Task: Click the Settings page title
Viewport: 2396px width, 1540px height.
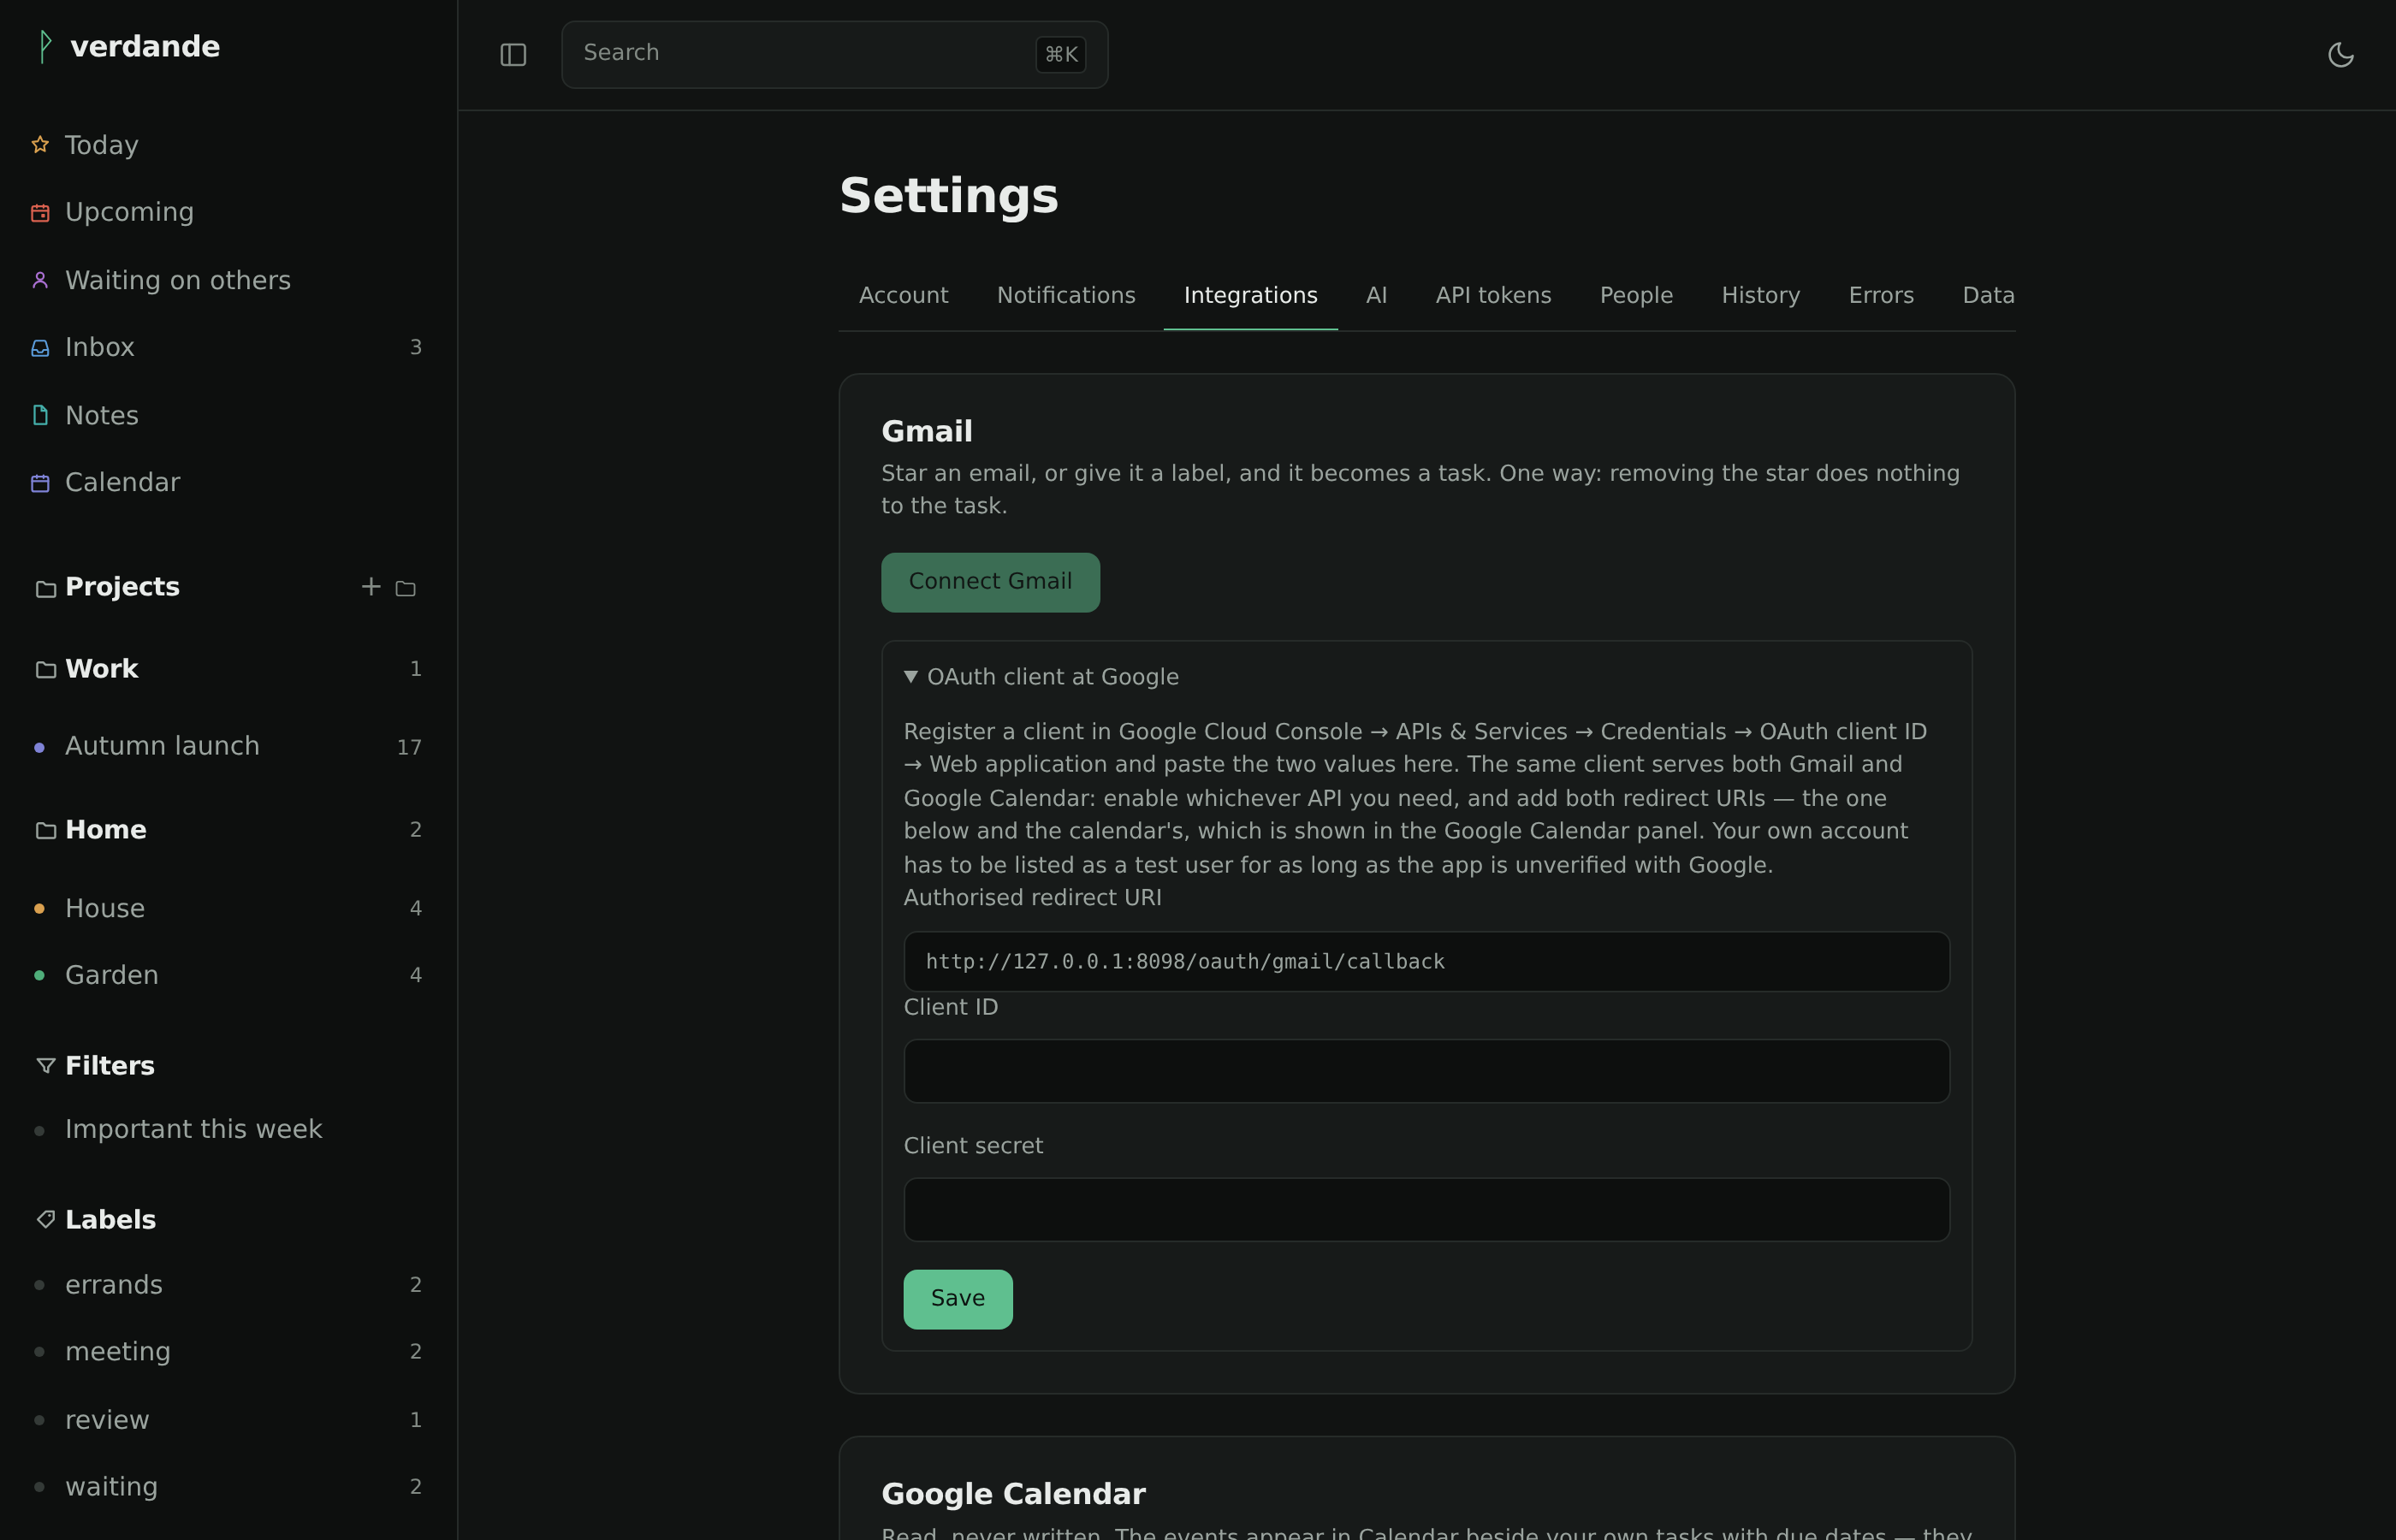Action: tap(948, 196)
